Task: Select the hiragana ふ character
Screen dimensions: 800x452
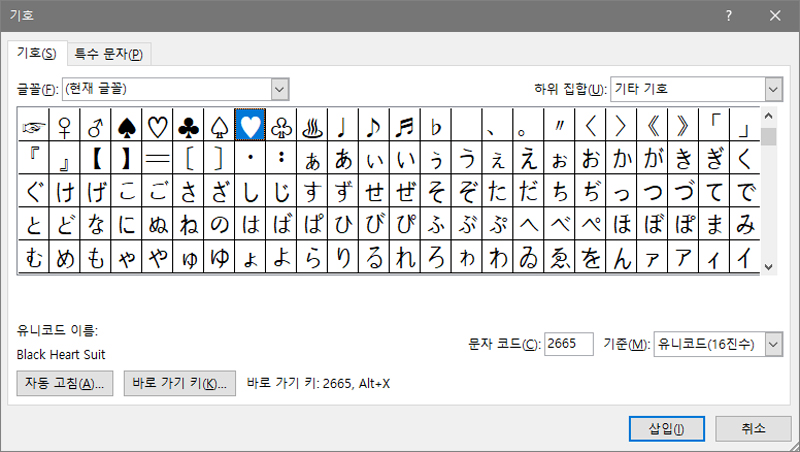Action: (x=436, y=224)
